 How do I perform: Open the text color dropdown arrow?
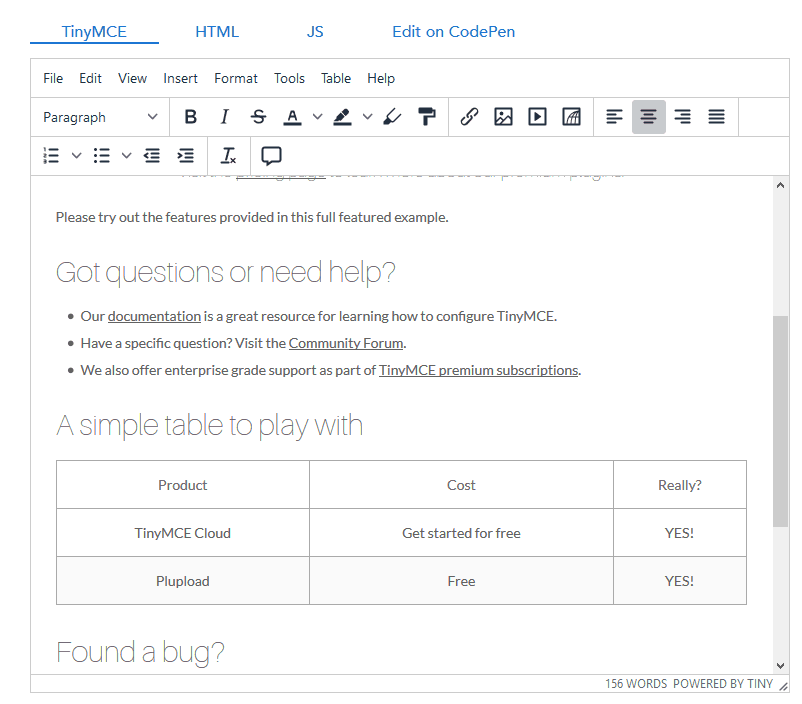317,117
